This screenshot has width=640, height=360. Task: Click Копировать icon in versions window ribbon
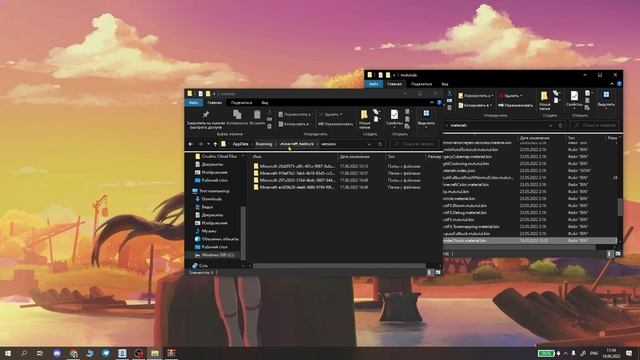[x=237, y=117]
